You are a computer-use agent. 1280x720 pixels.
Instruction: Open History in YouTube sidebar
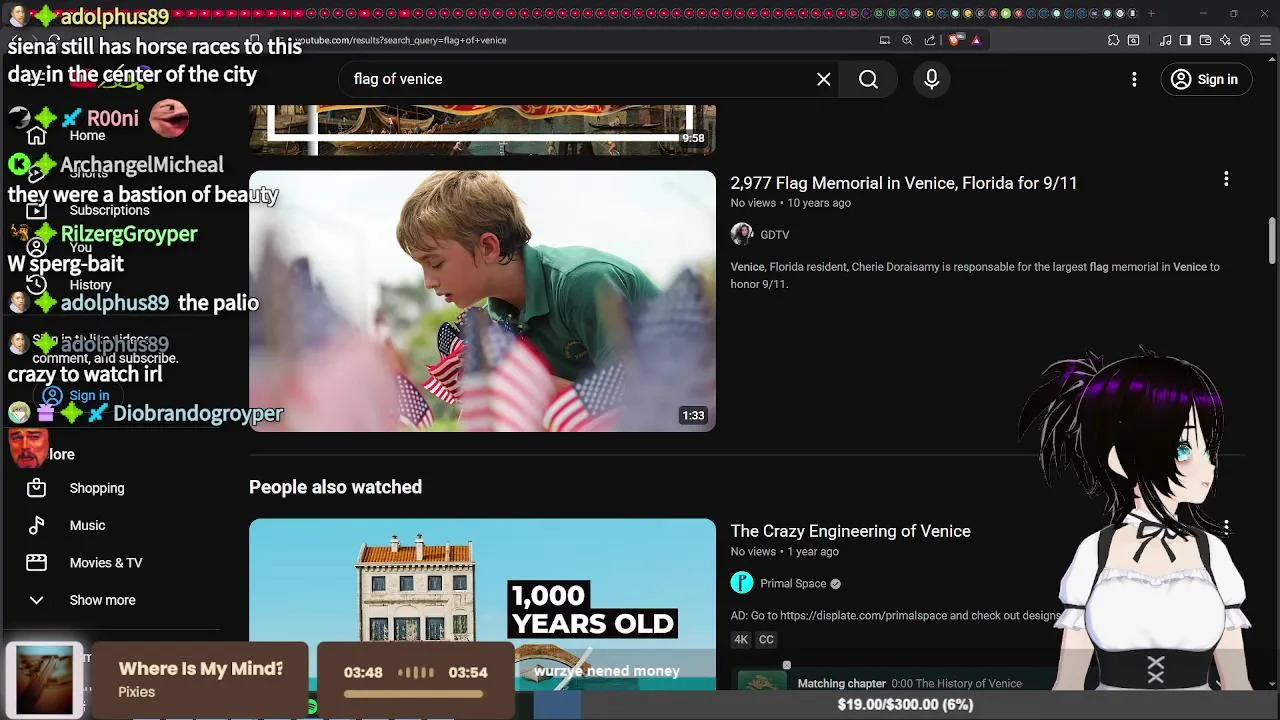pyautogui.click(x=70, y=285)
